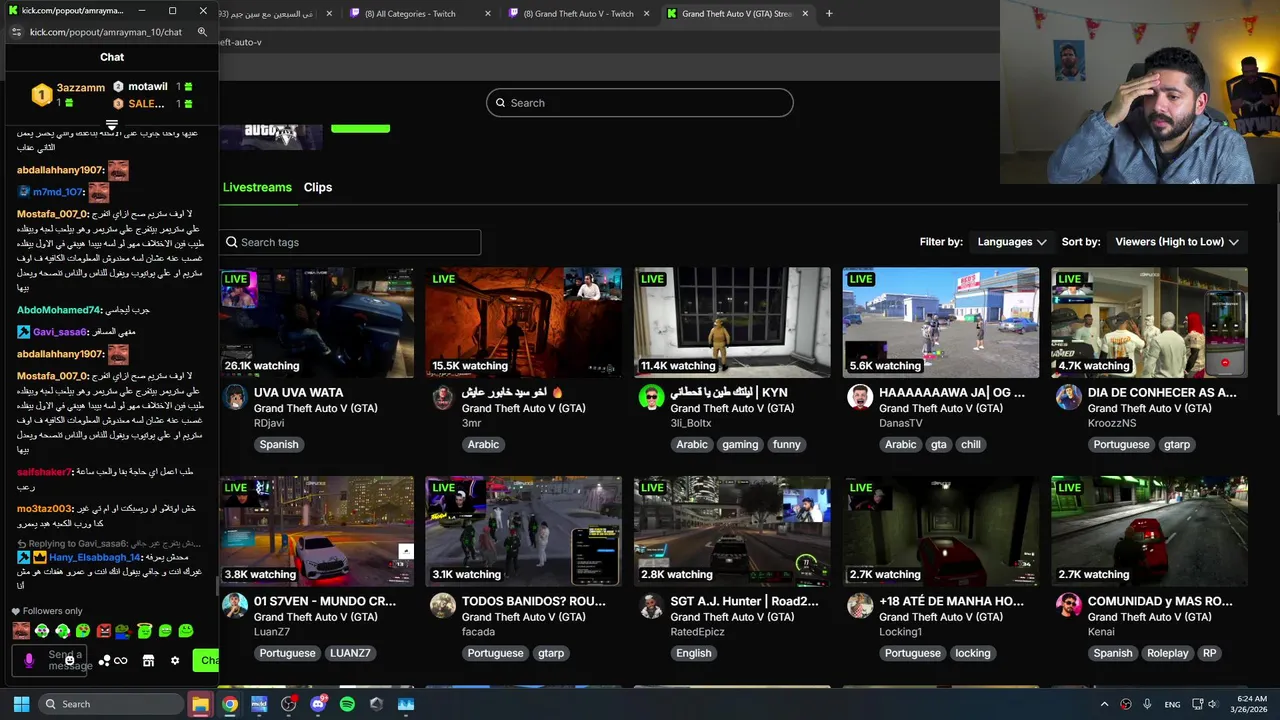Click the locking tag under Locking1
Screen dimensions: 1280x720
972,653
